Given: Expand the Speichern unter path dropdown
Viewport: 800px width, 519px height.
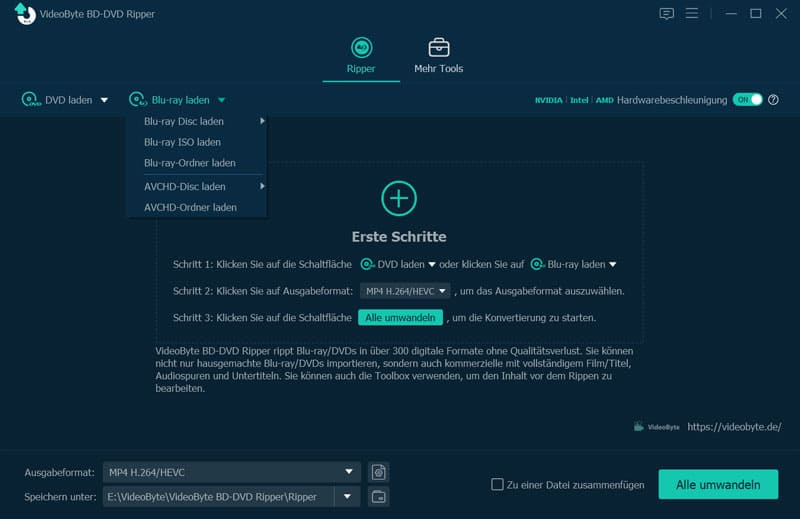Looking at the screenshot, I should (x=347, y=497).
